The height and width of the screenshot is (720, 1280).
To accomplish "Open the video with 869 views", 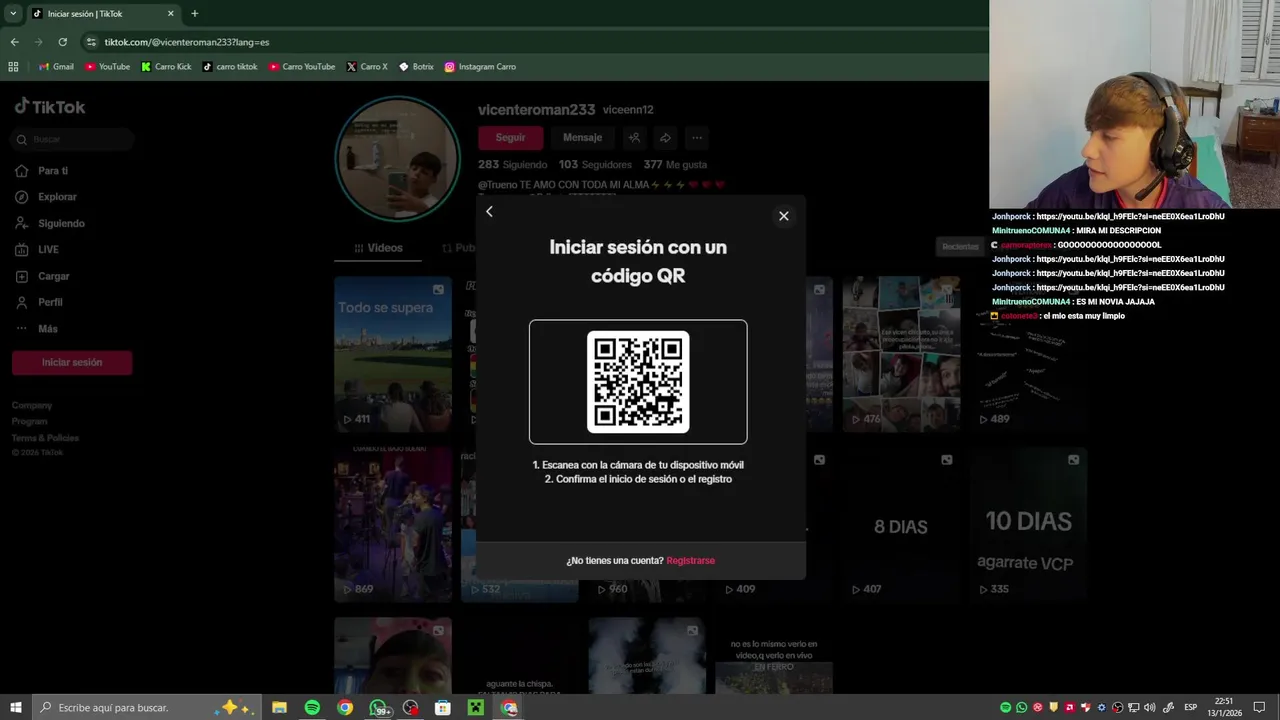I will point(393,525).
